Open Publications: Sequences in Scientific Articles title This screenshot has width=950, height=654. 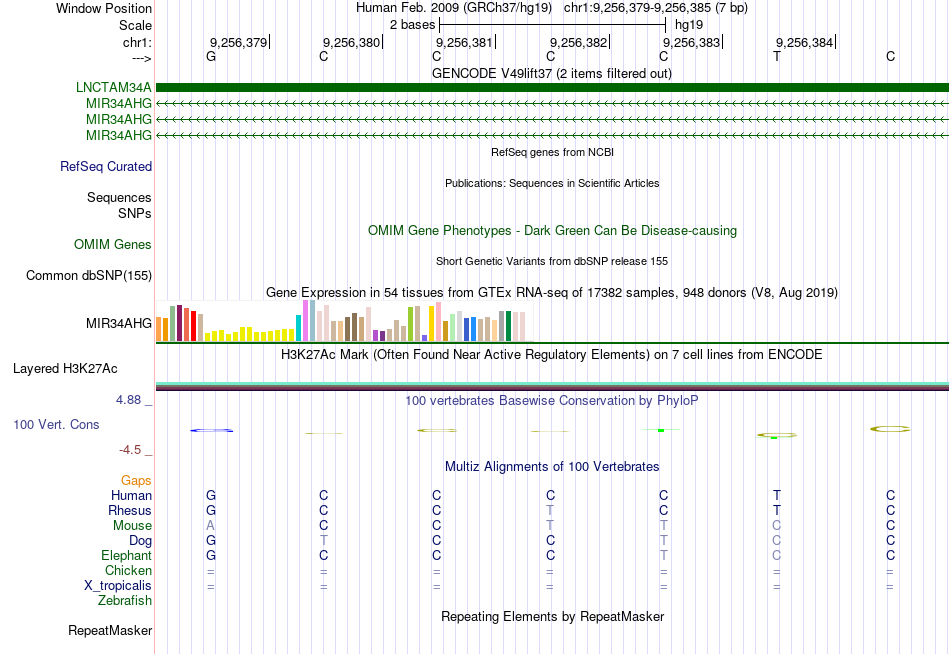tap(552, 183)
